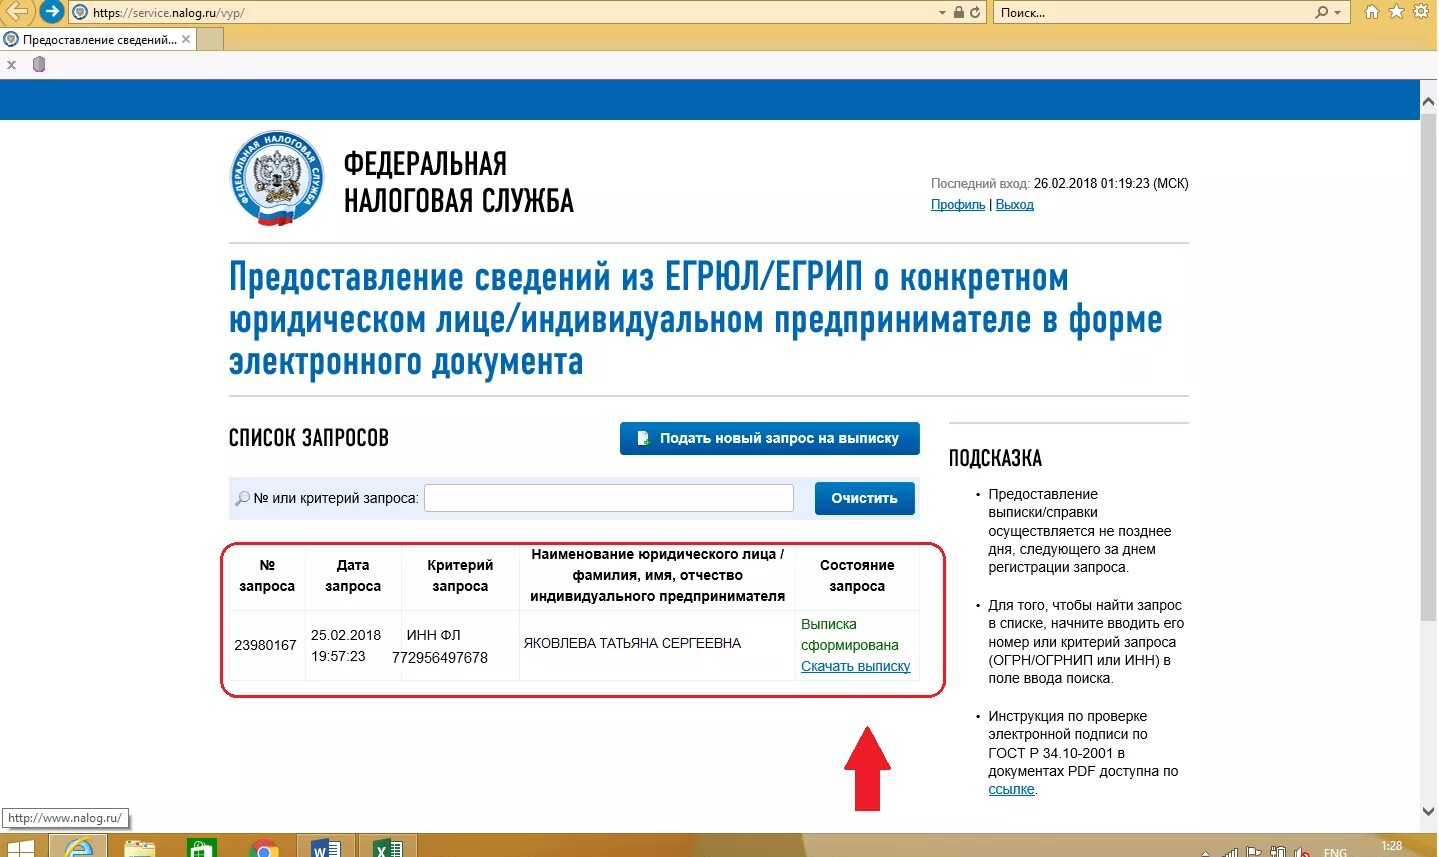Screen dimensions: 1439x857
Task: Click the request date 25.02.2018 19:57:23
Action: click(x=346, y=646)
